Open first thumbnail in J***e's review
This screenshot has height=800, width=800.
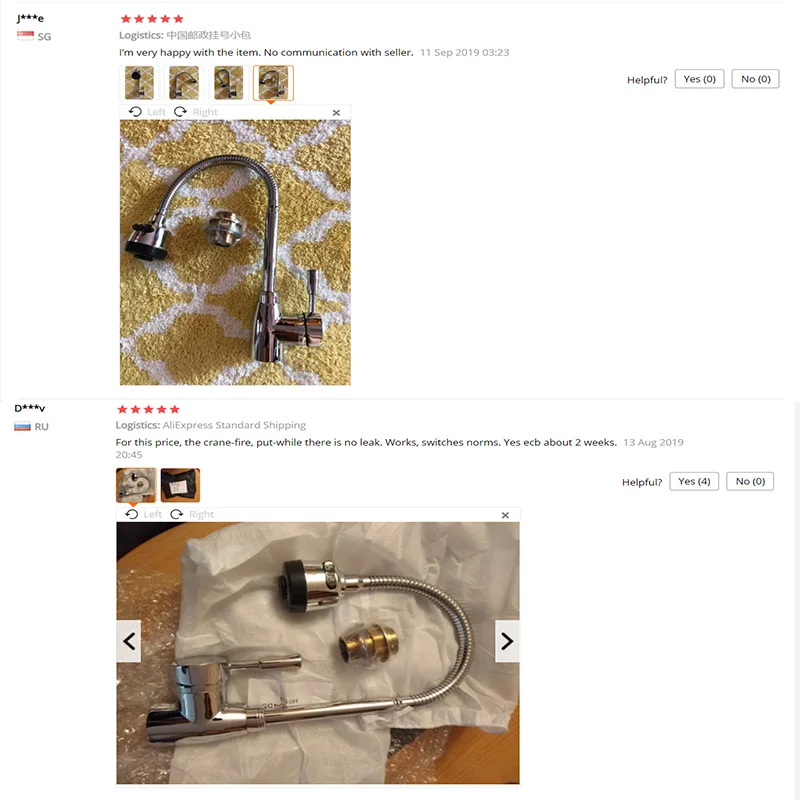(139, 83)
